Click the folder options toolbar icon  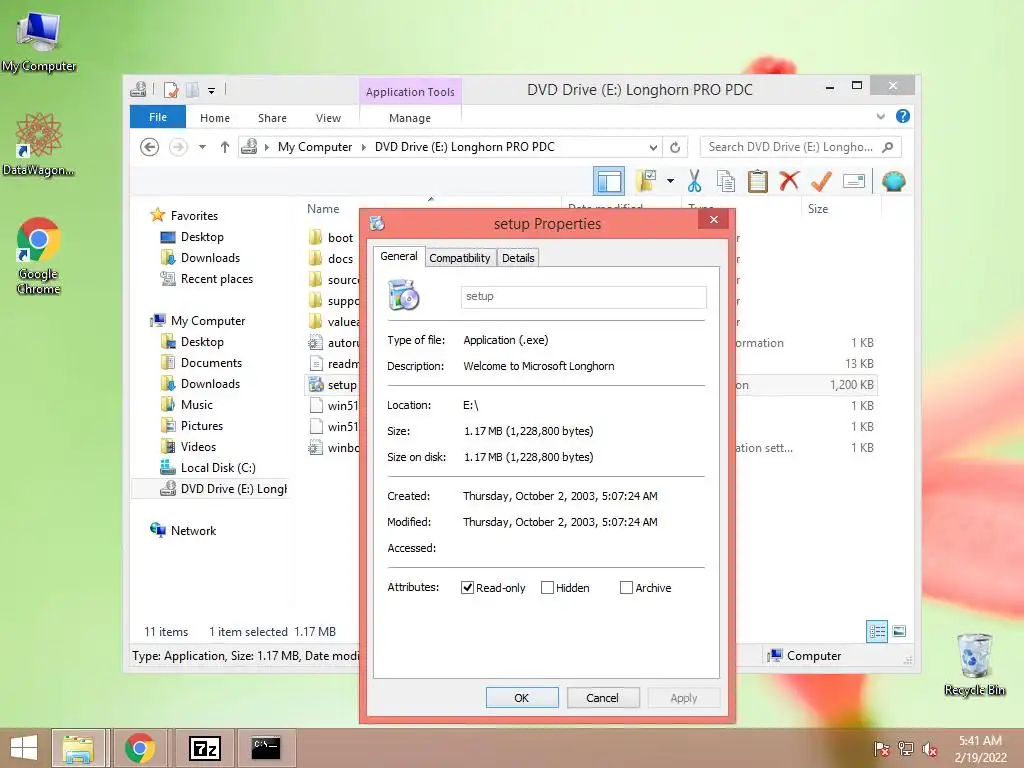pos(646,181)
